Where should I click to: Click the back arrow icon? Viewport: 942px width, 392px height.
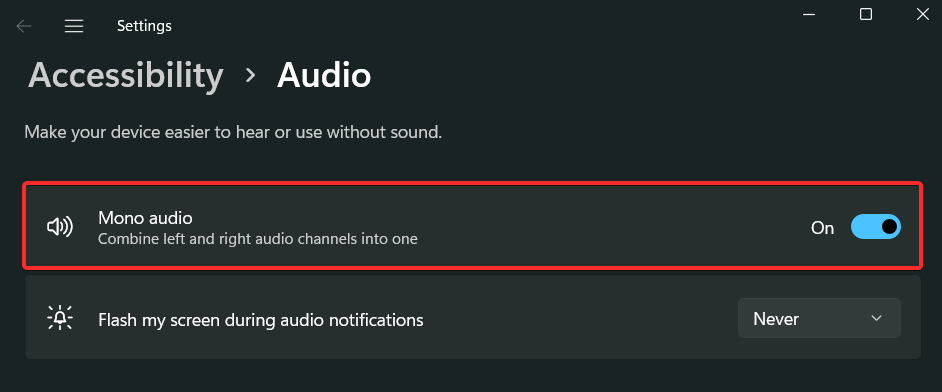[x=23, y=26]
